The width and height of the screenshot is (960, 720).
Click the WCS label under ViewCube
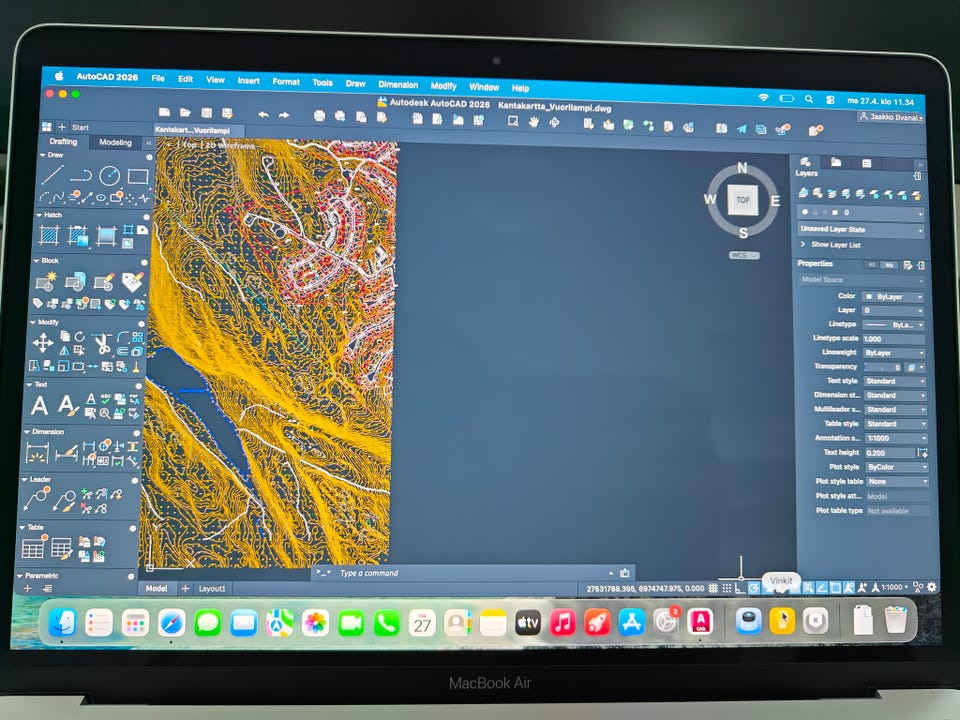click(744, 255)
